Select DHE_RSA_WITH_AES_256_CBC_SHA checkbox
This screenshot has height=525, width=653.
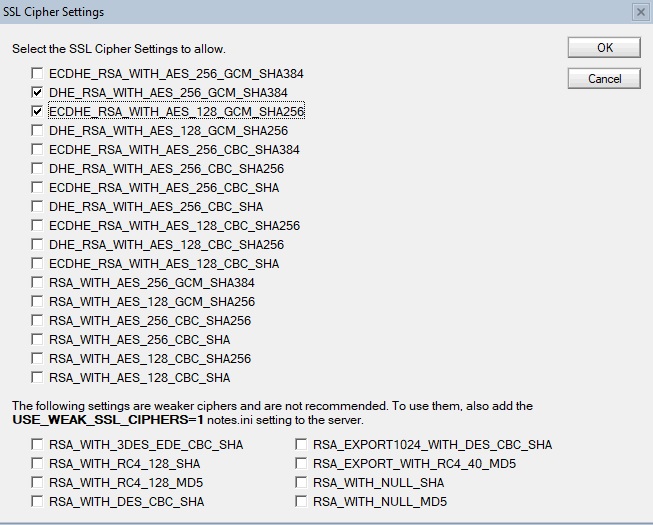point(37,206)
